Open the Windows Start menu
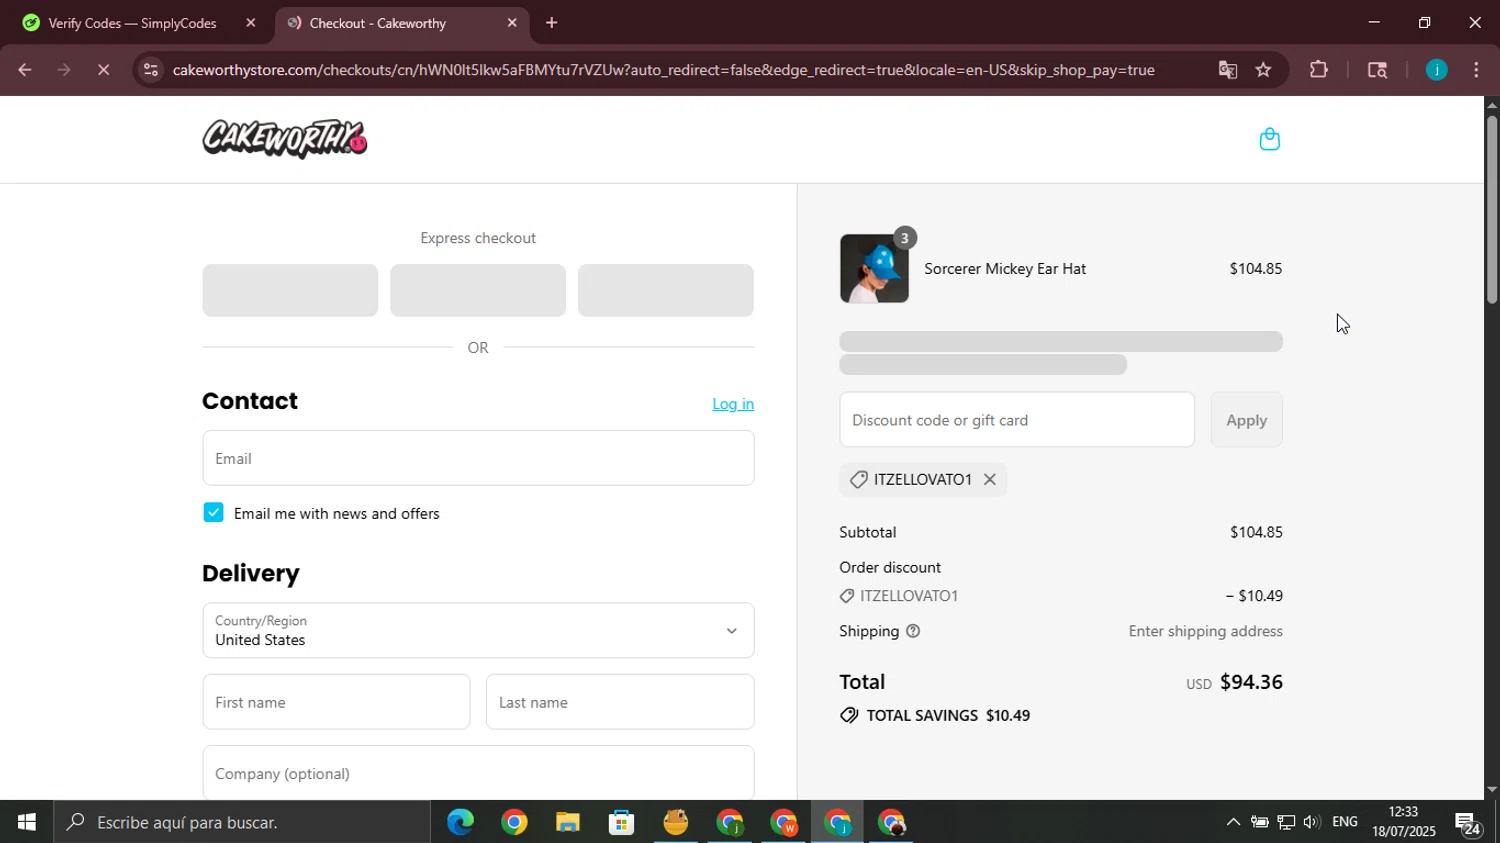 (27, 822)
